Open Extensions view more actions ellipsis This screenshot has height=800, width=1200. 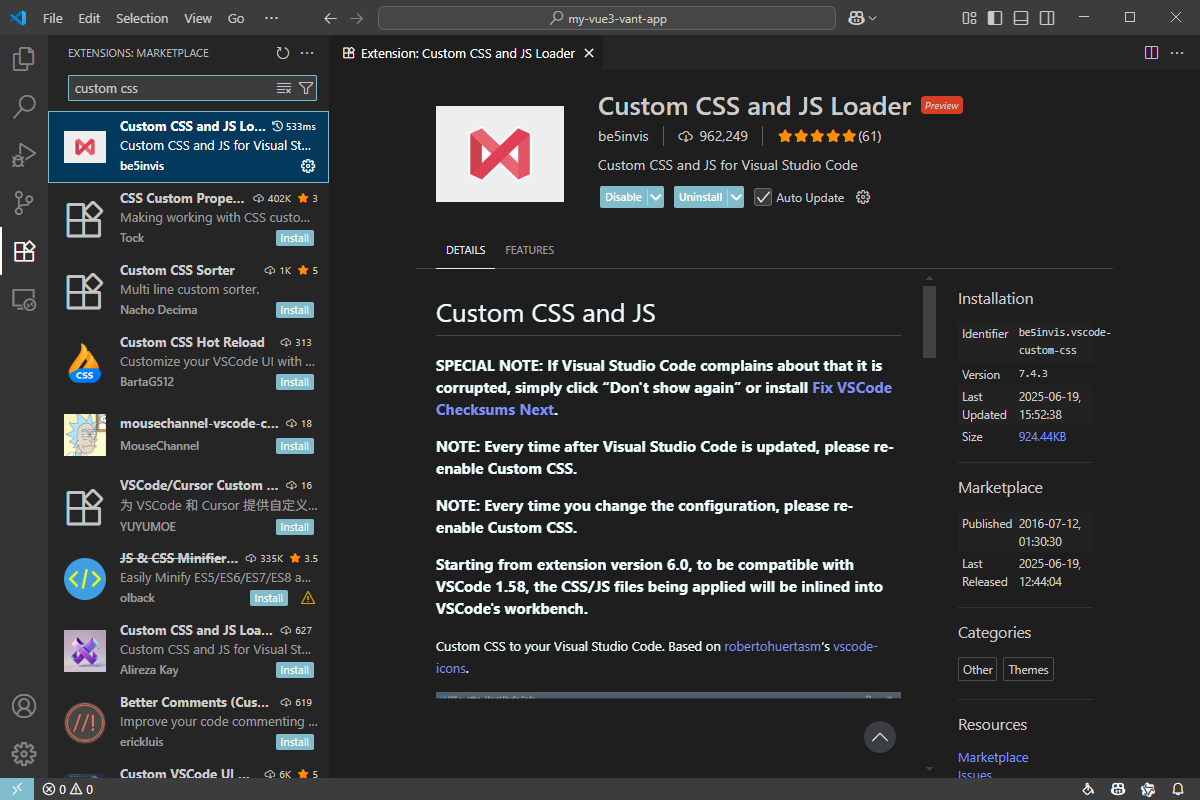click(307, 53)
